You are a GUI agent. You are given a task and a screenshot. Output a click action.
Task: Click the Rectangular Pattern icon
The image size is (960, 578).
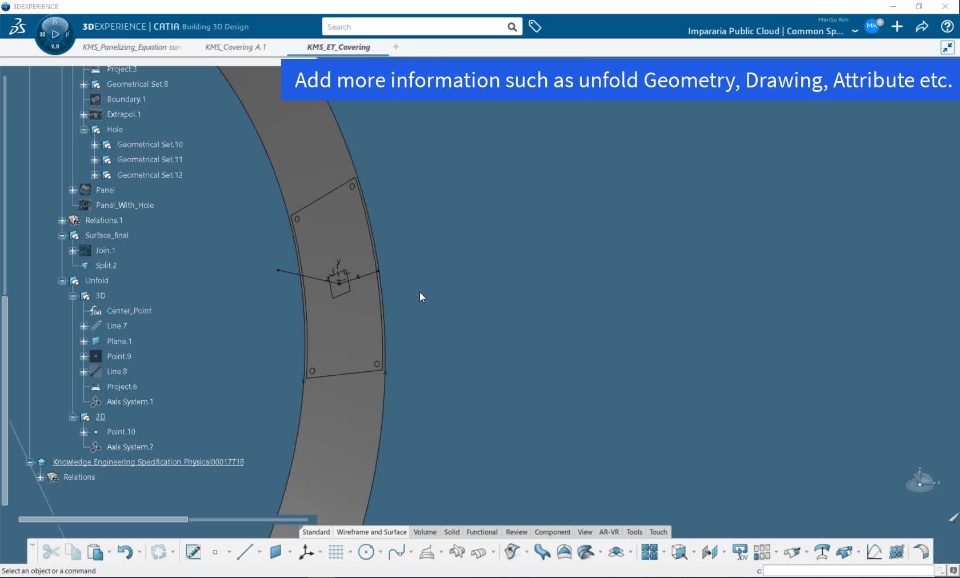click(762, 552)
